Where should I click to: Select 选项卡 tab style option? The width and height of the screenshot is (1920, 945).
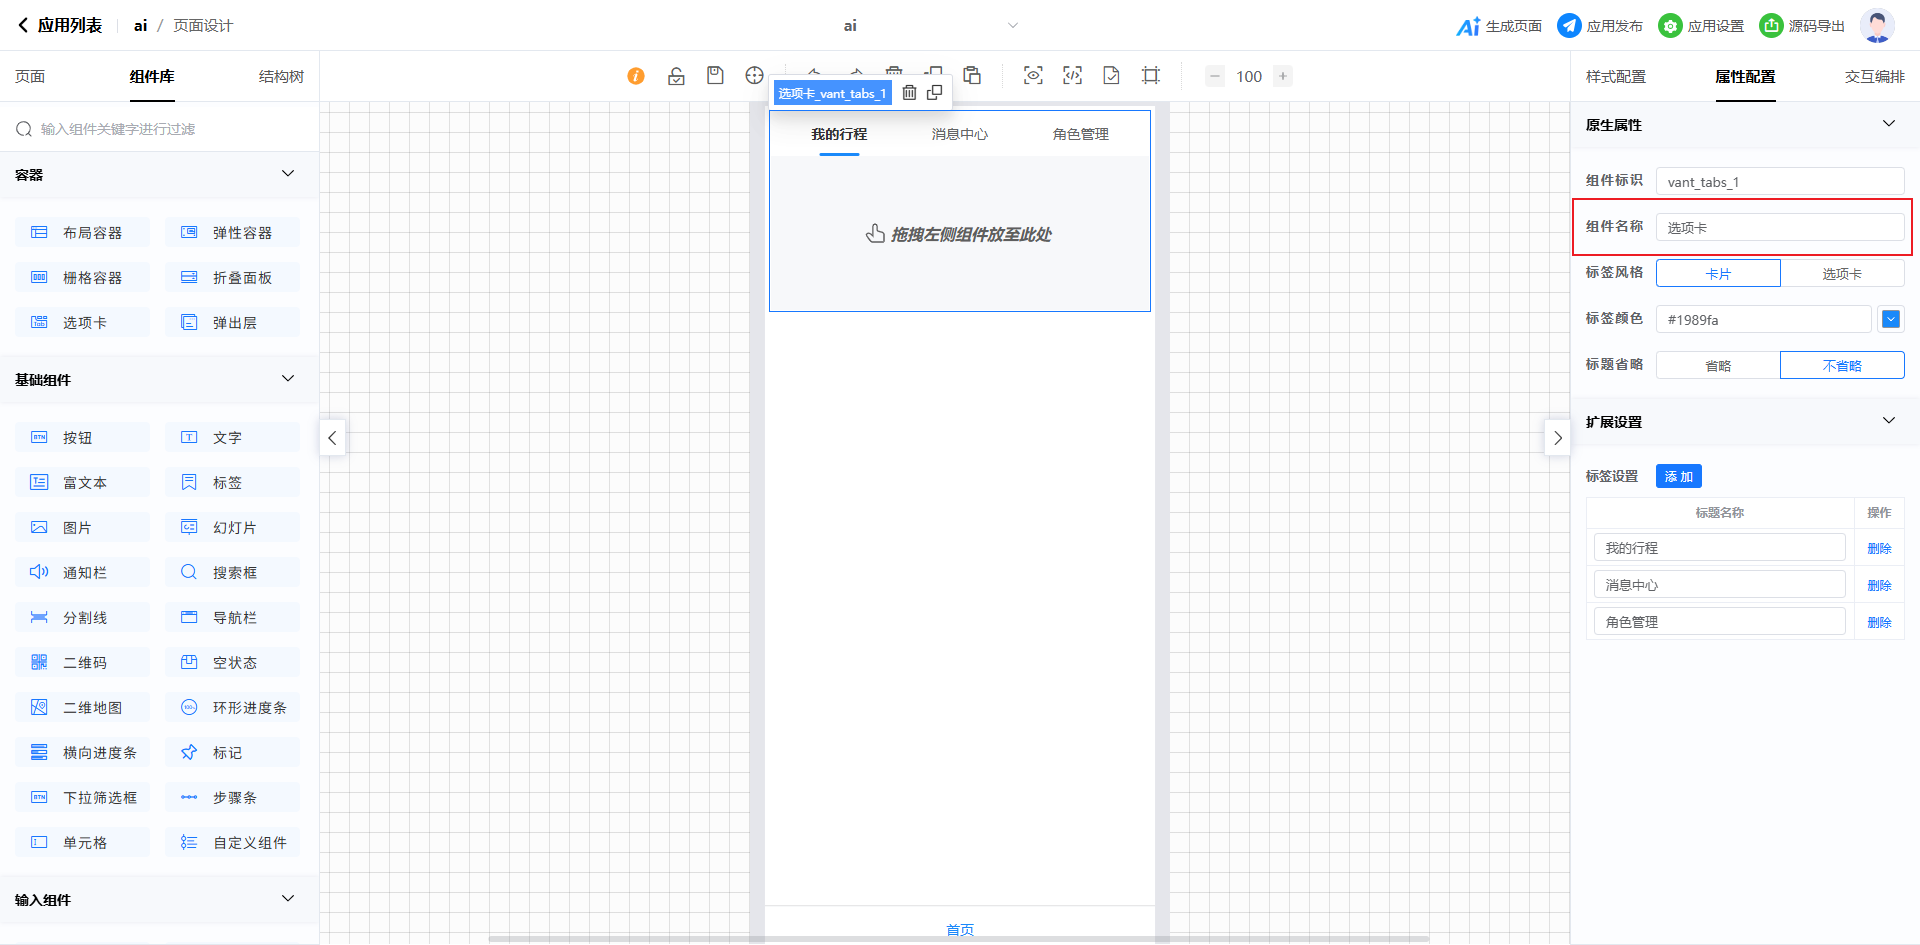1841,273
